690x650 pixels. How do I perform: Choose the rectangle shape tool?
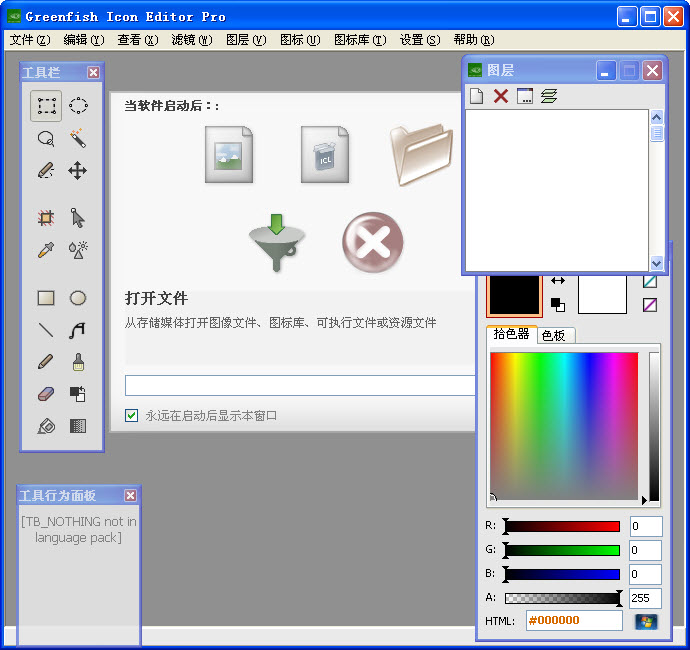pos(46,298)
